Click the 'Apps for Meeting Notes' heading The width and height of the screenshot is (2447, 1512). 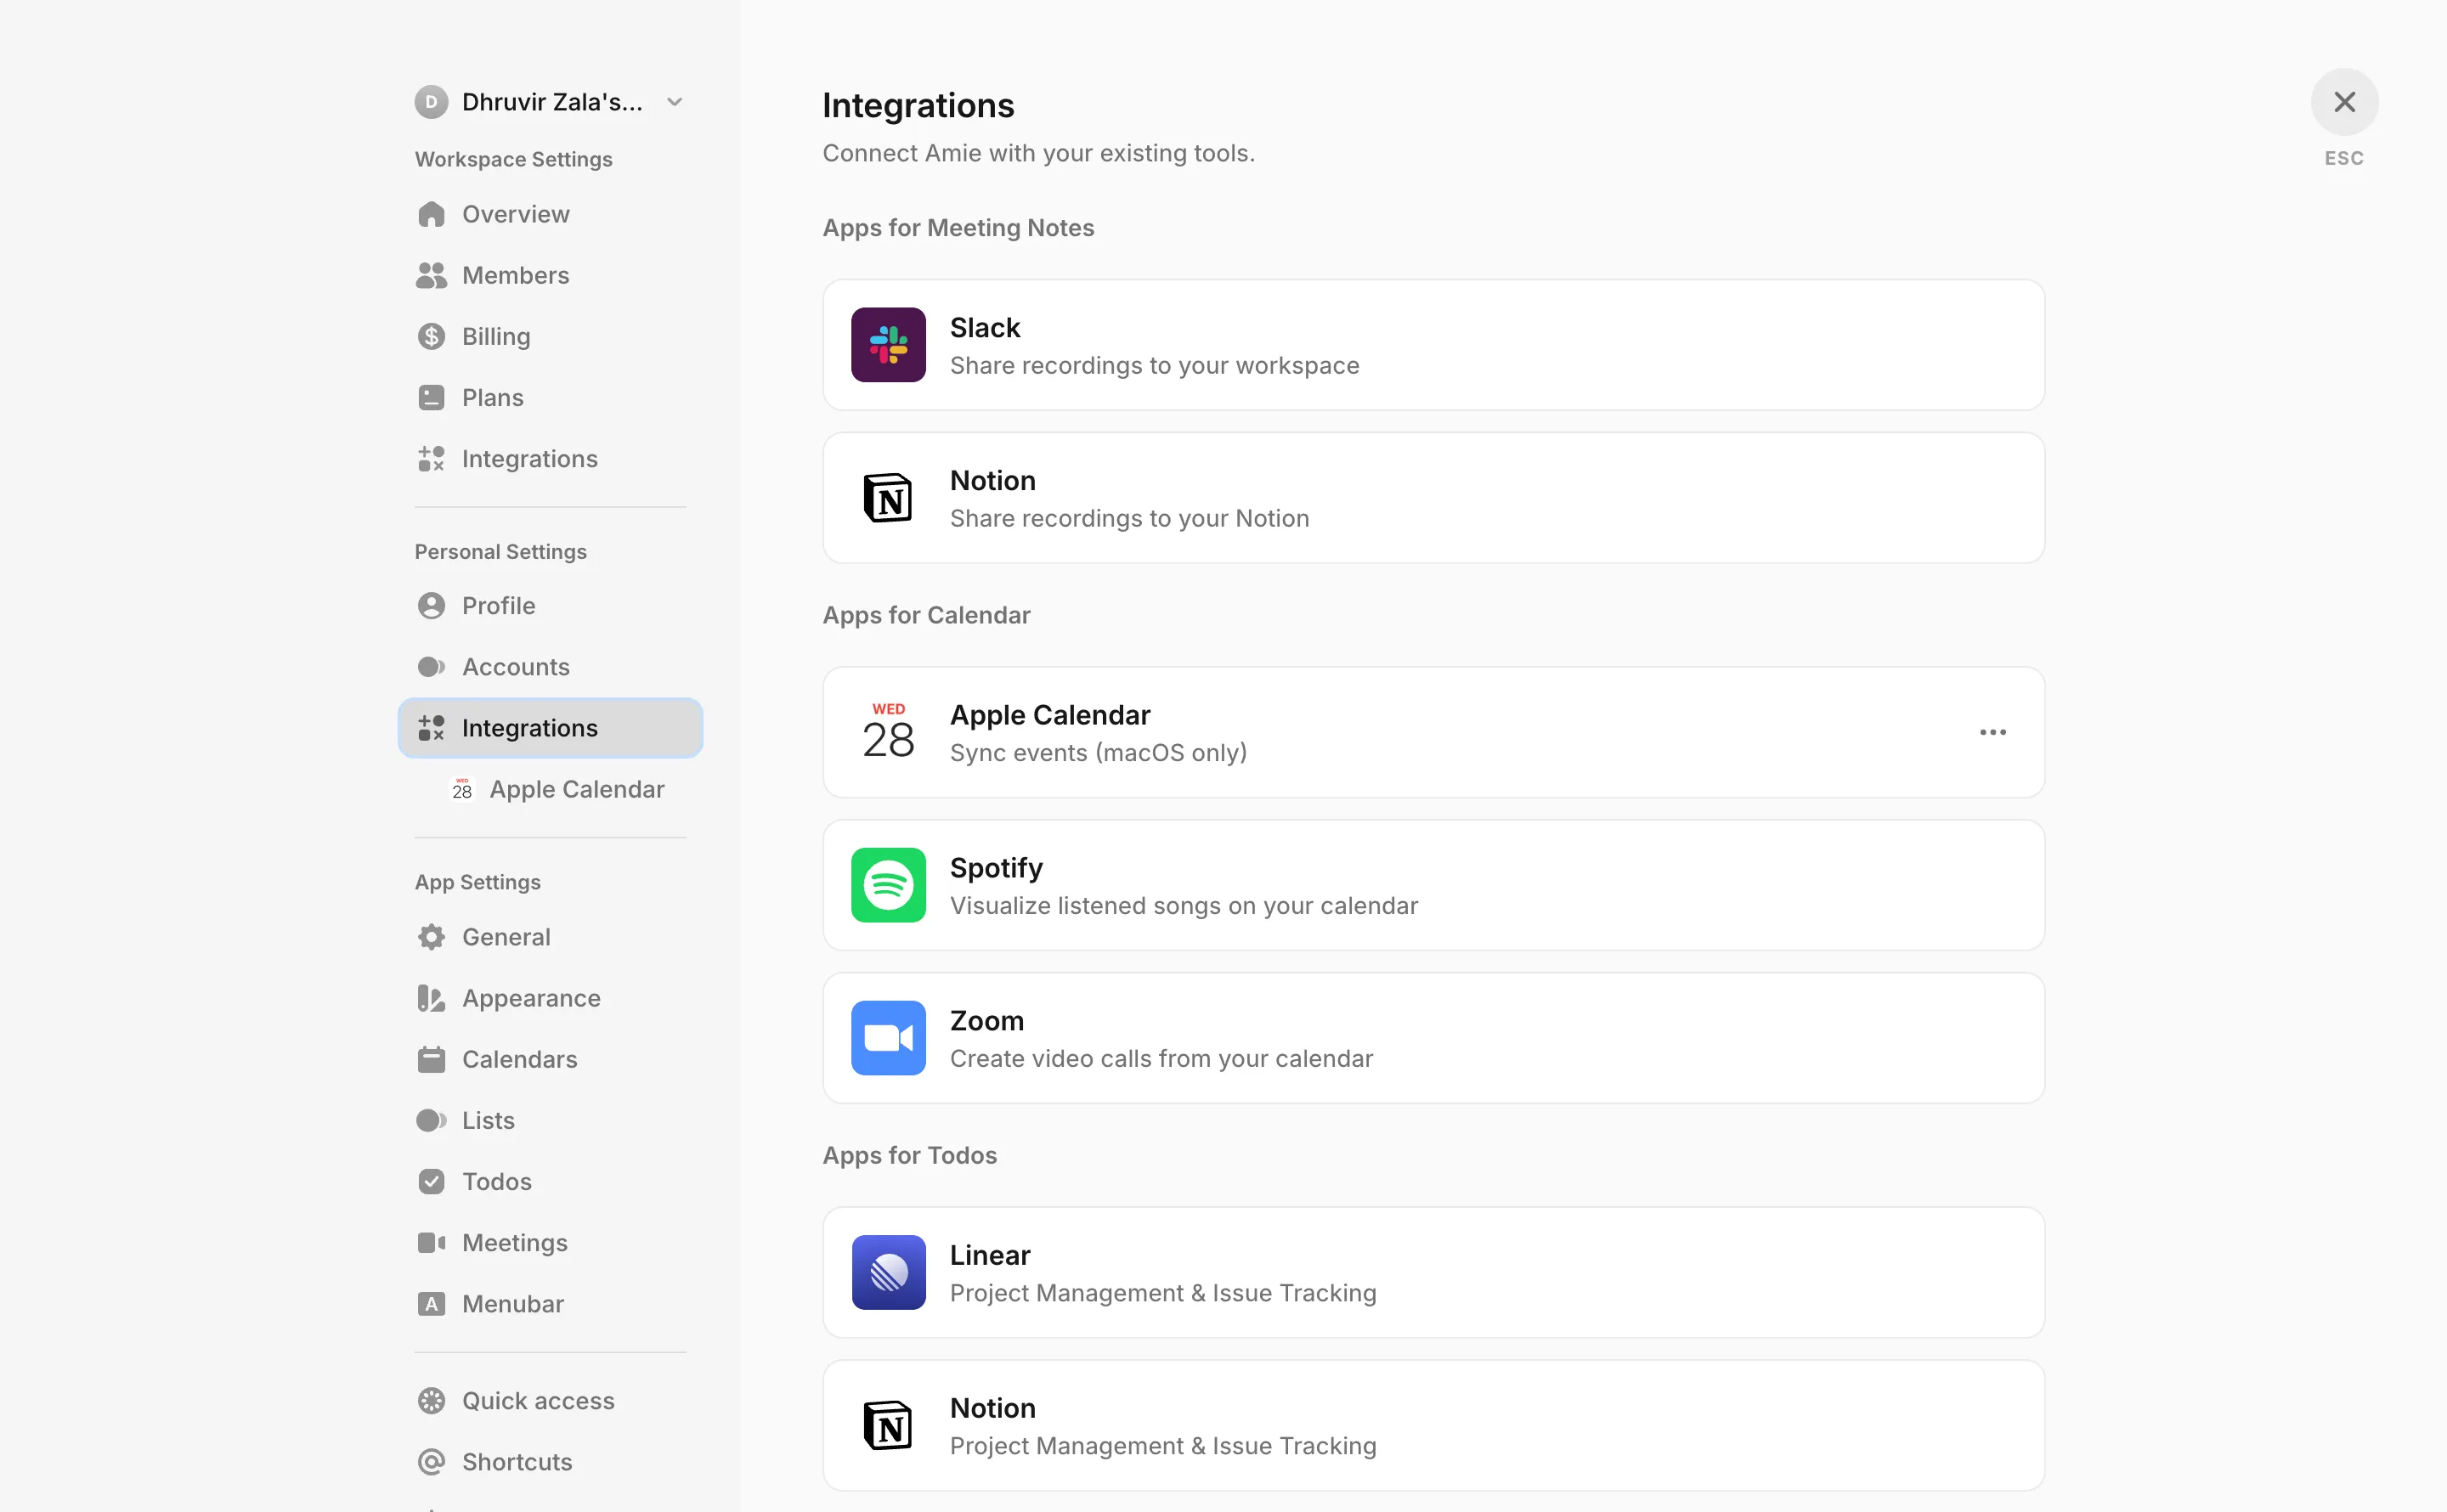click(958, 228)
